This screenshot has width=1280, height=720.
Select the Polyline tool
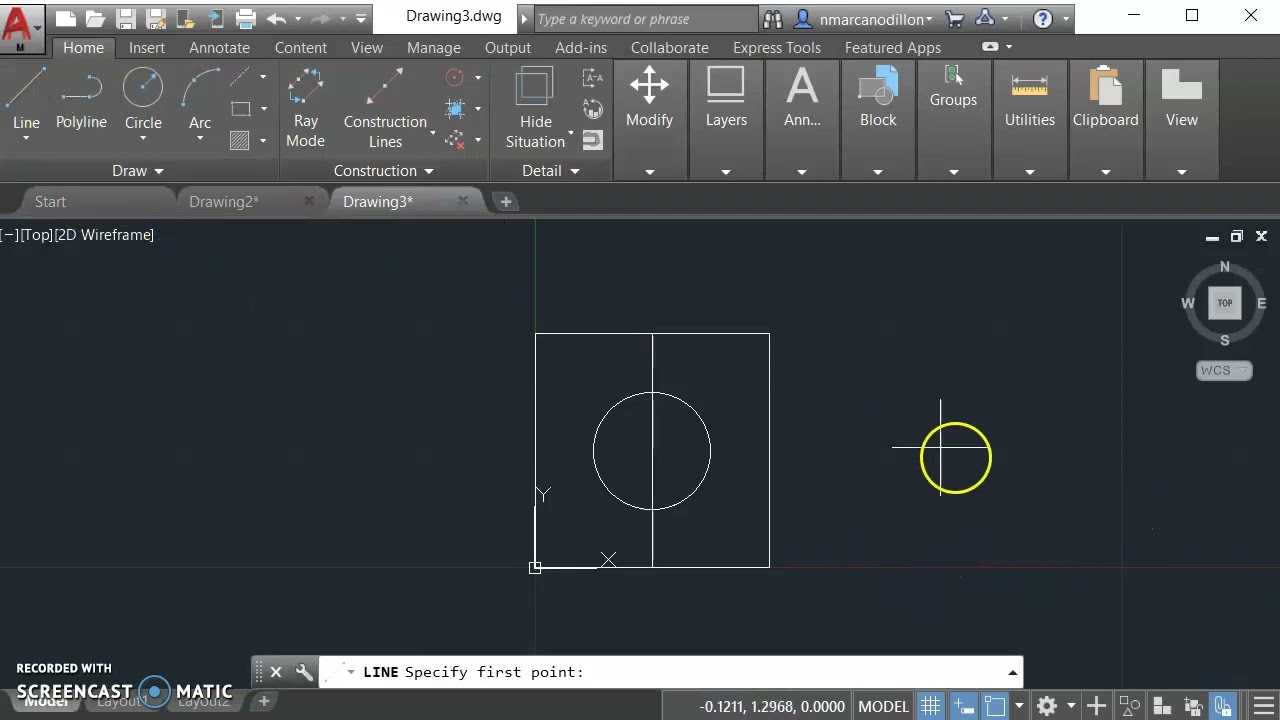(81, 98)
